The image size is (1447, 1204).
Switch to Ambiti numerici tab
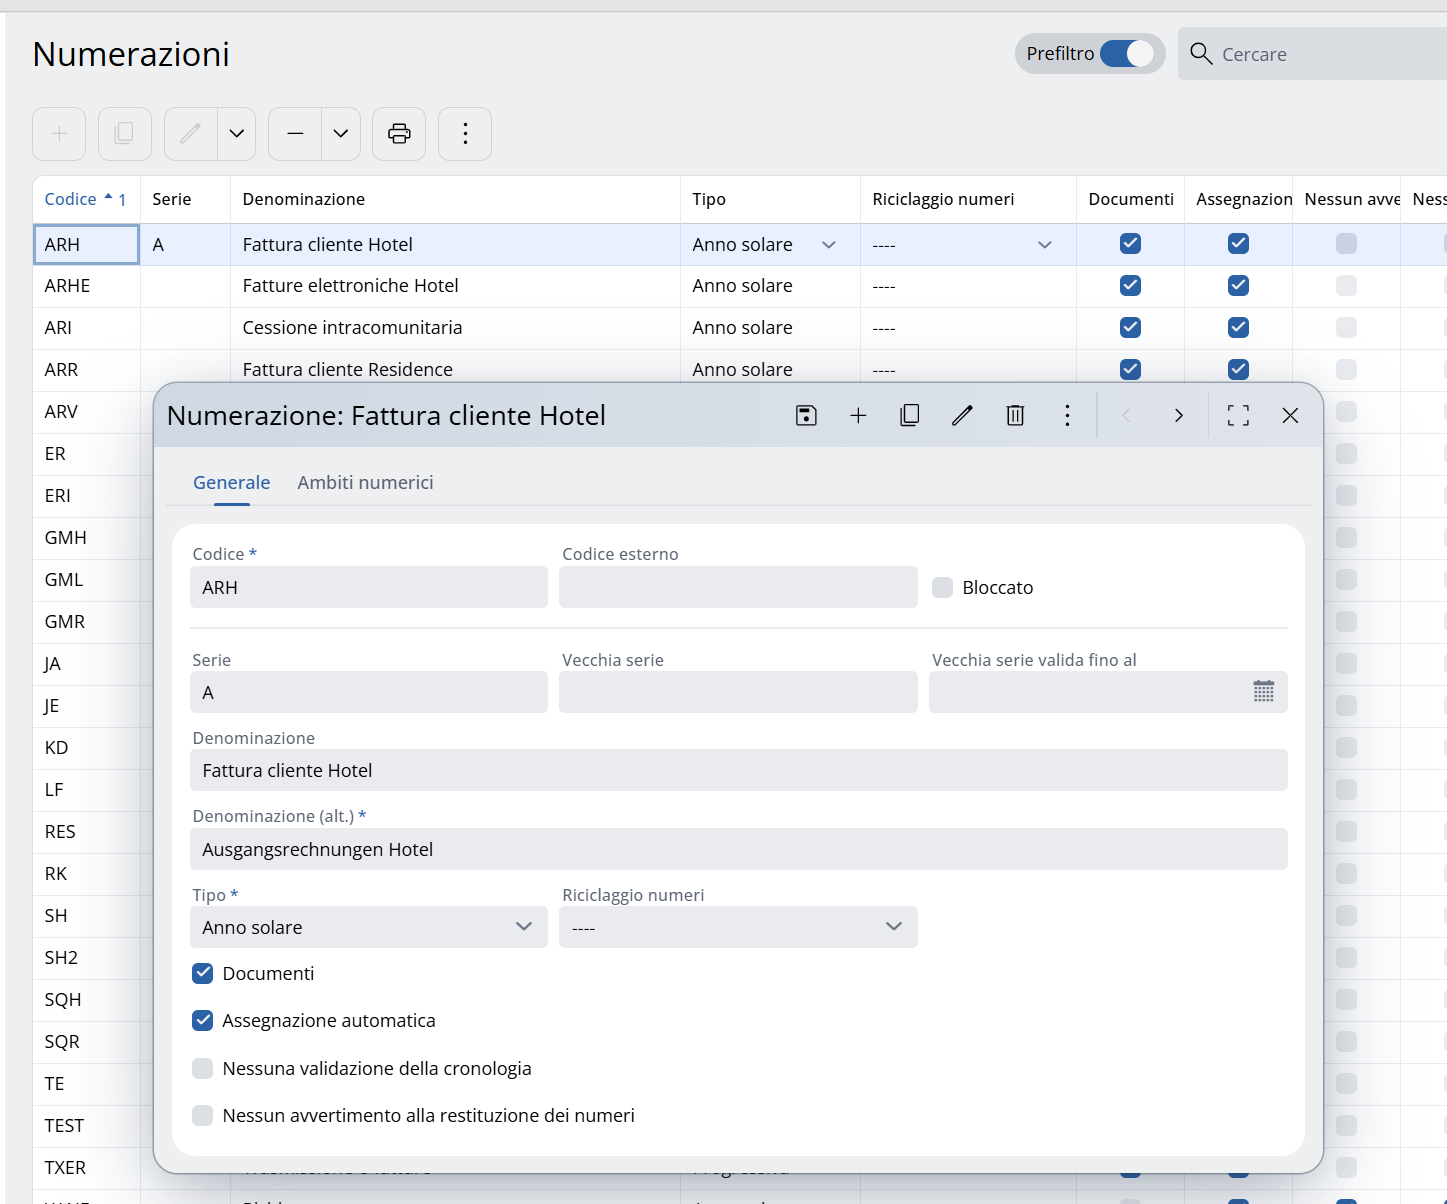point(365,483)
